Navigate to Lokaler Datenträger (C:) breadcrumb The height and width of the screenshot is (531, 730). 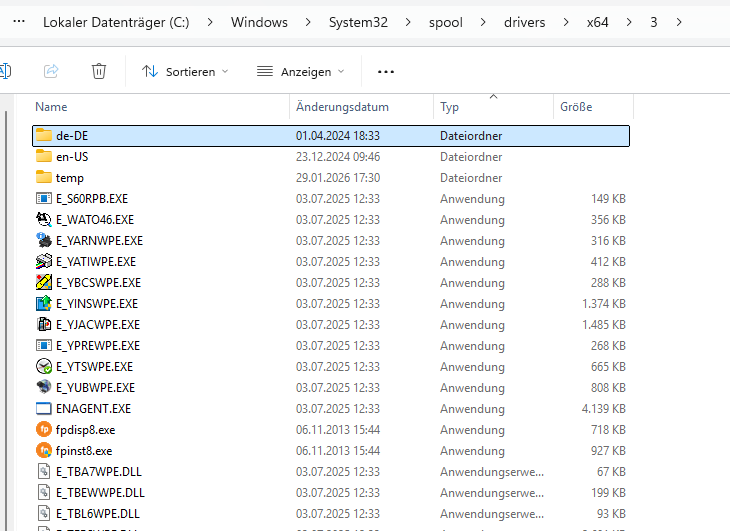point(116,22)
